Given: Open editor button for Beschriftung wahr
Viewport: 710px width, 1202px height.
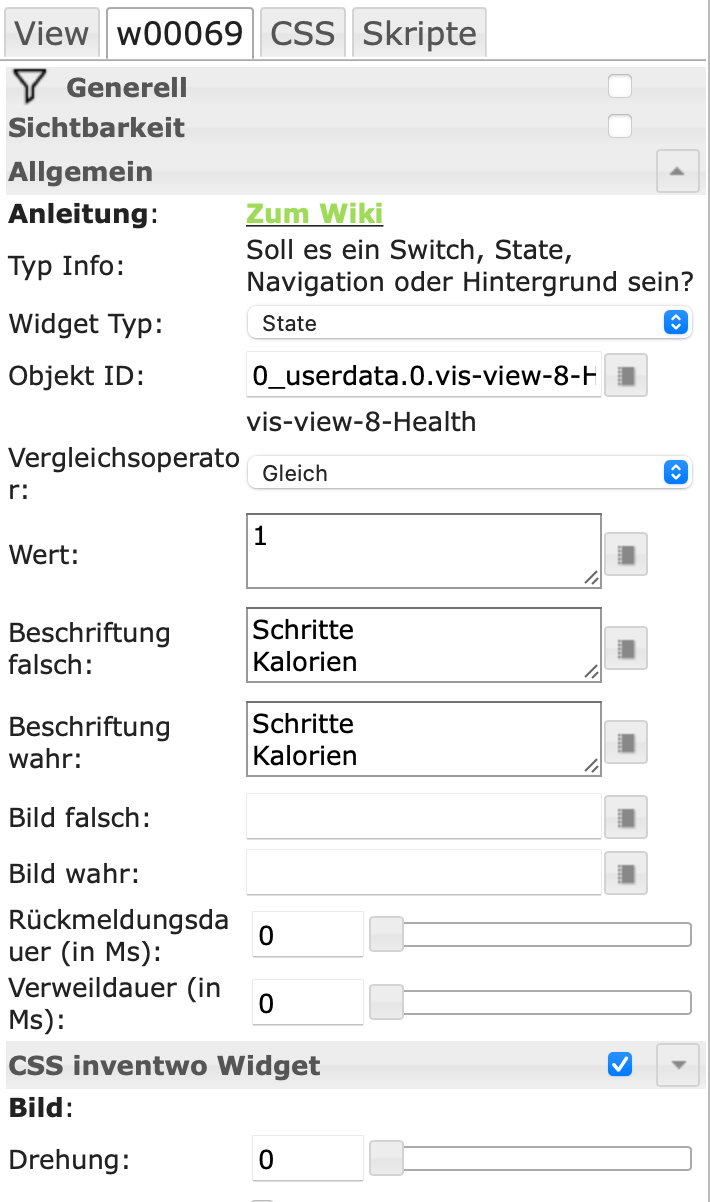Looking at the screenshot, I should pos(627,742).
